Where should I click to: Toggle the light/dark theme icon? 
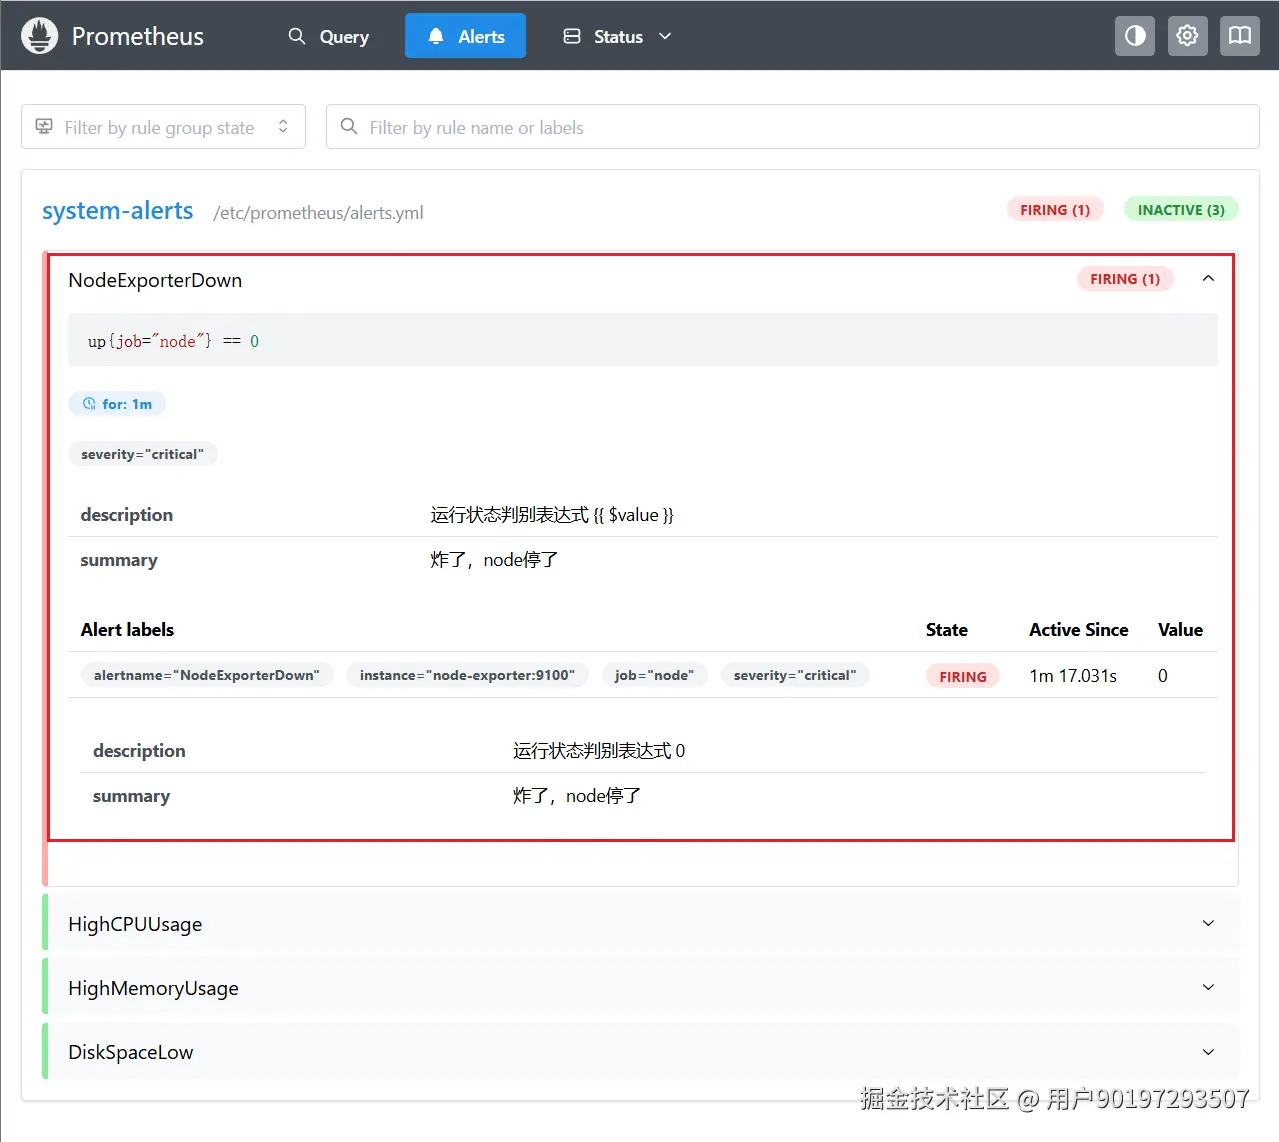click(1135, 36)
